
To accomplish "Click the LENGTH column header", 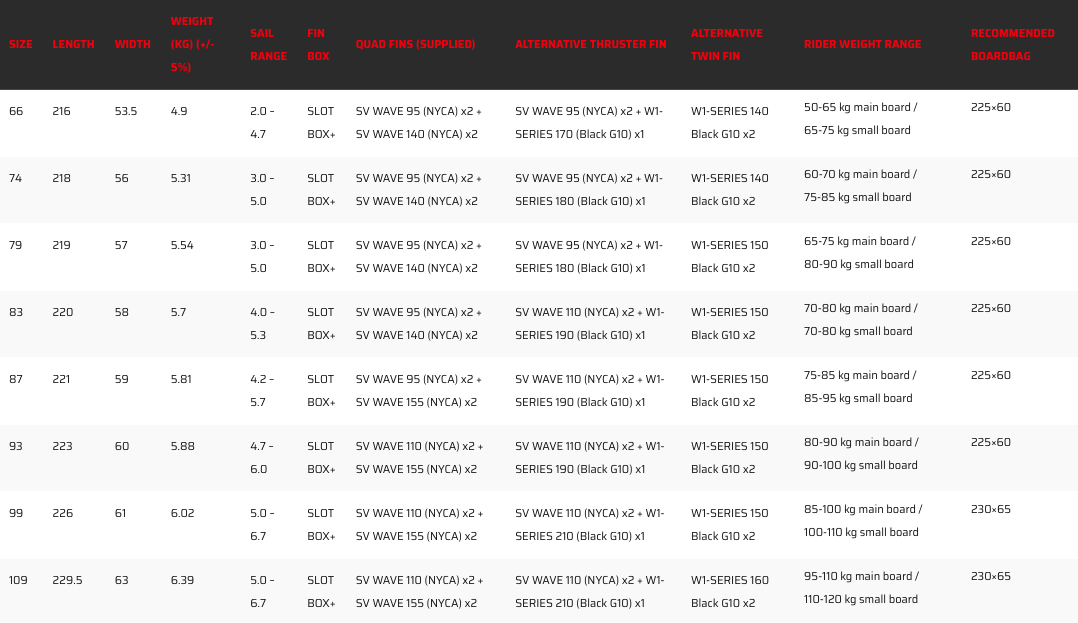I will pyautogui.click(x=74, y=44).
